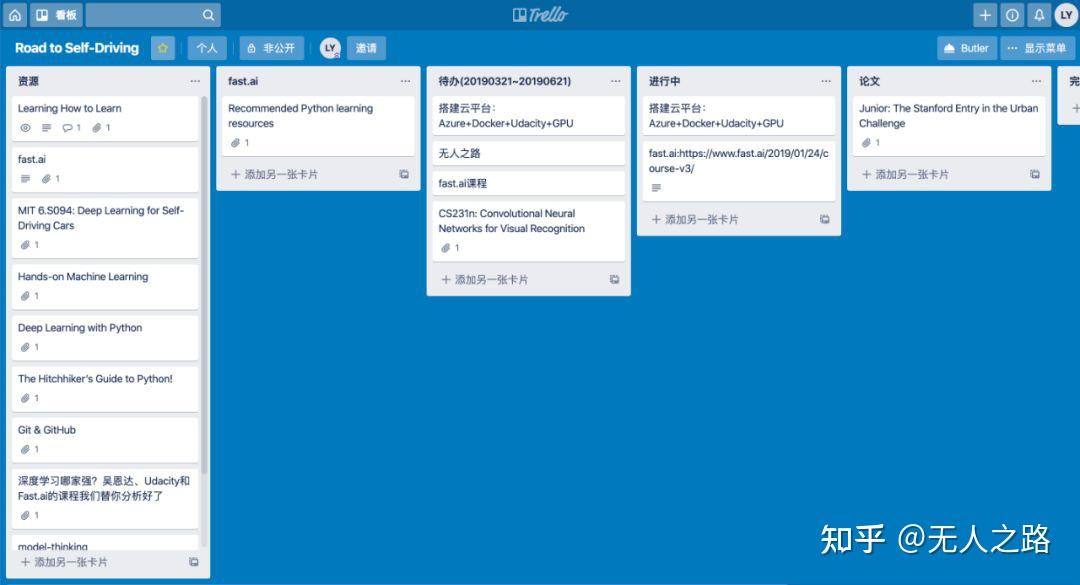Click the 邀请 invite button
1080x585 pixels.
(366, 48)
